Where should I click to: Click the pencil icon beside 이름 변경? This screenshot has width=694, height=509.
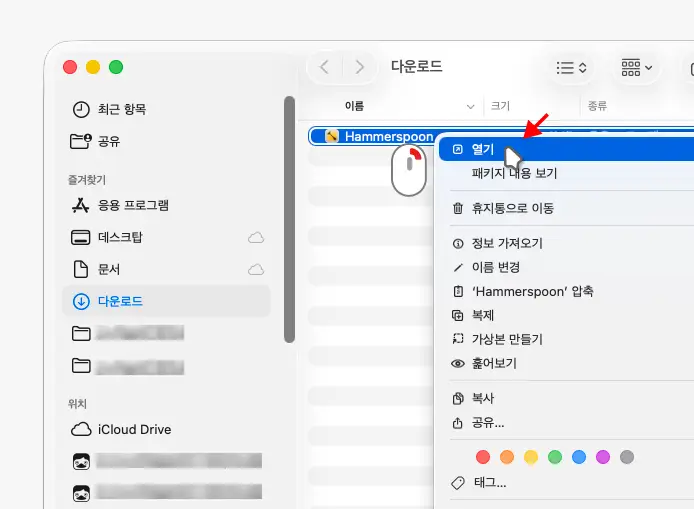click(x=458, y=267)
